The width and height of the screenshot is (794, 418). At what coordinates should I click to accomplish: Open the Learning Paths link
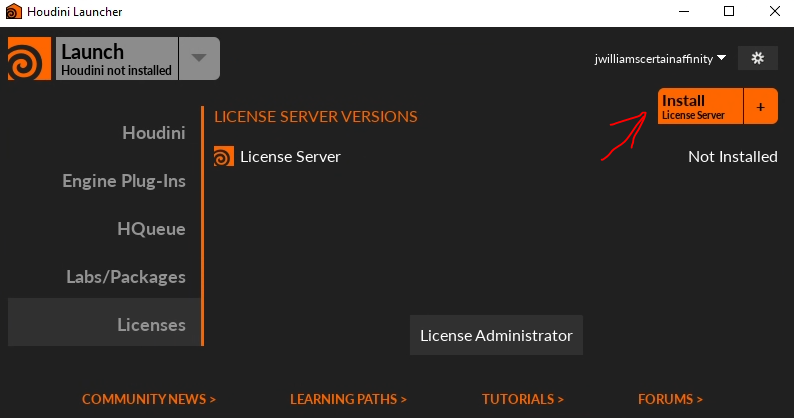(x=348, y=399)
